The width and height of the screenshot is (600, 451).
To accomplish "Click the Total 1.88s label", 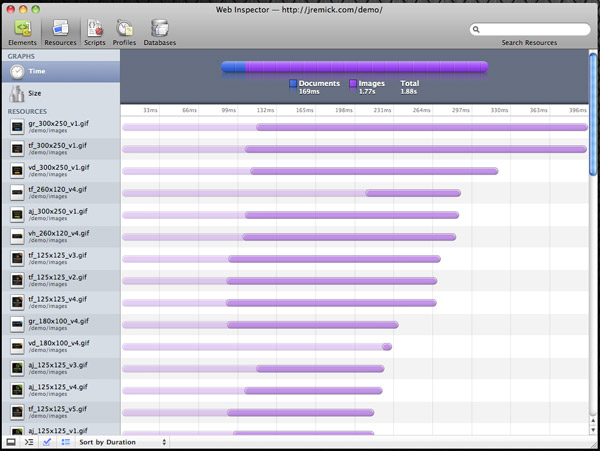I will 409,87.
